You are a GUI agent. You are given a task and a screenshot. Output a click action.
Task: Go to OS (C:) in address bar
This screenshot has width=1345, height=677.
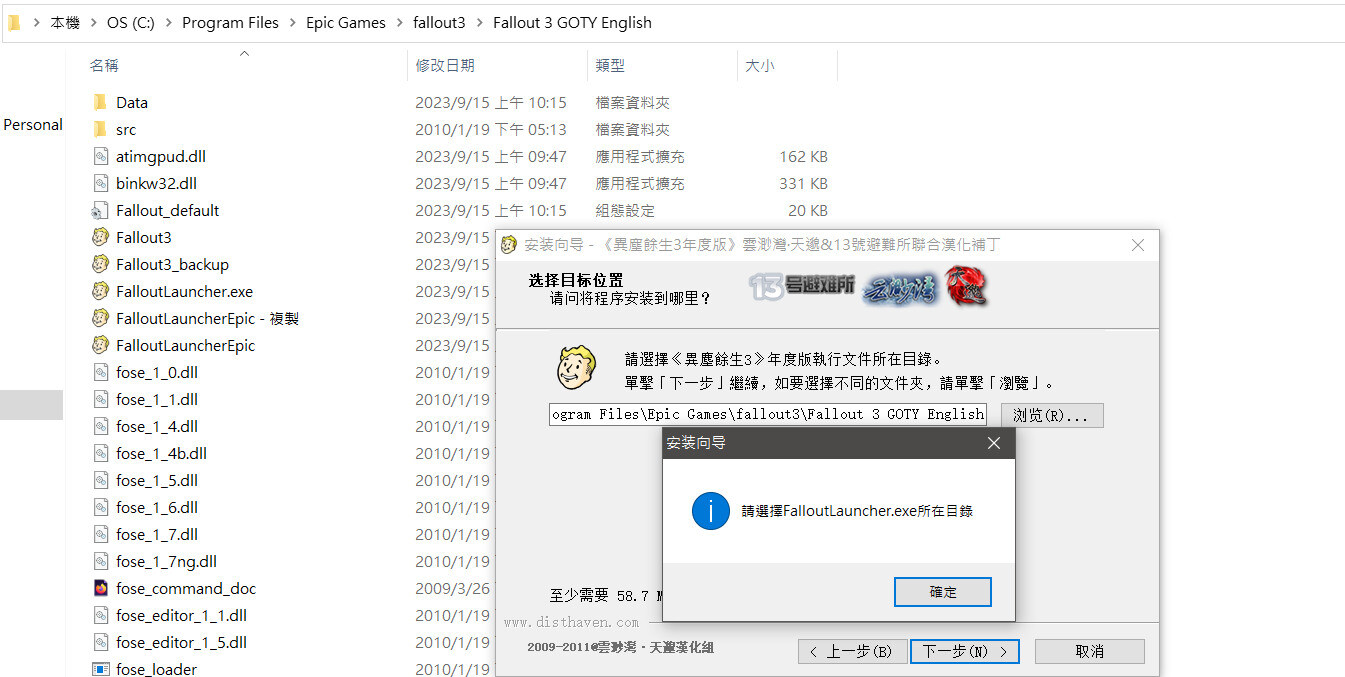click(x=131, y=22)
